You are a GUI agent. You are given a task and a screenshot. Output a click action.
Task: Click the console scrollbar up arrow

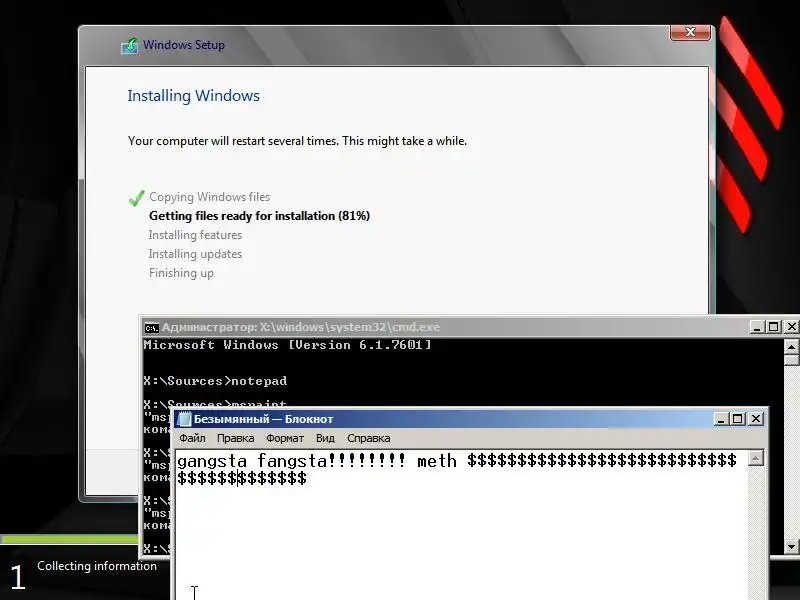791,347
